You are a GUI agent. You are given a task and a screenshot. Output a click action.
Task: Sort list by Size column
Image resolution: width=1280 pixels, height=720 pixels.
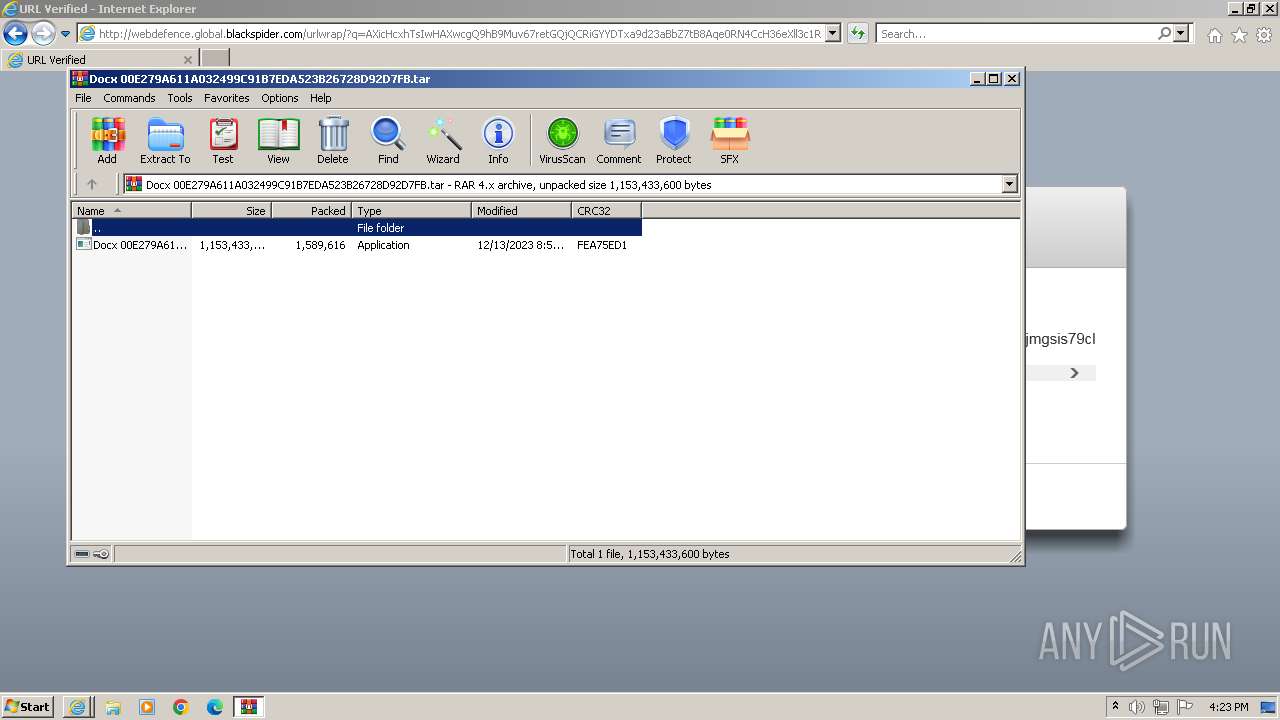(231, 210)
